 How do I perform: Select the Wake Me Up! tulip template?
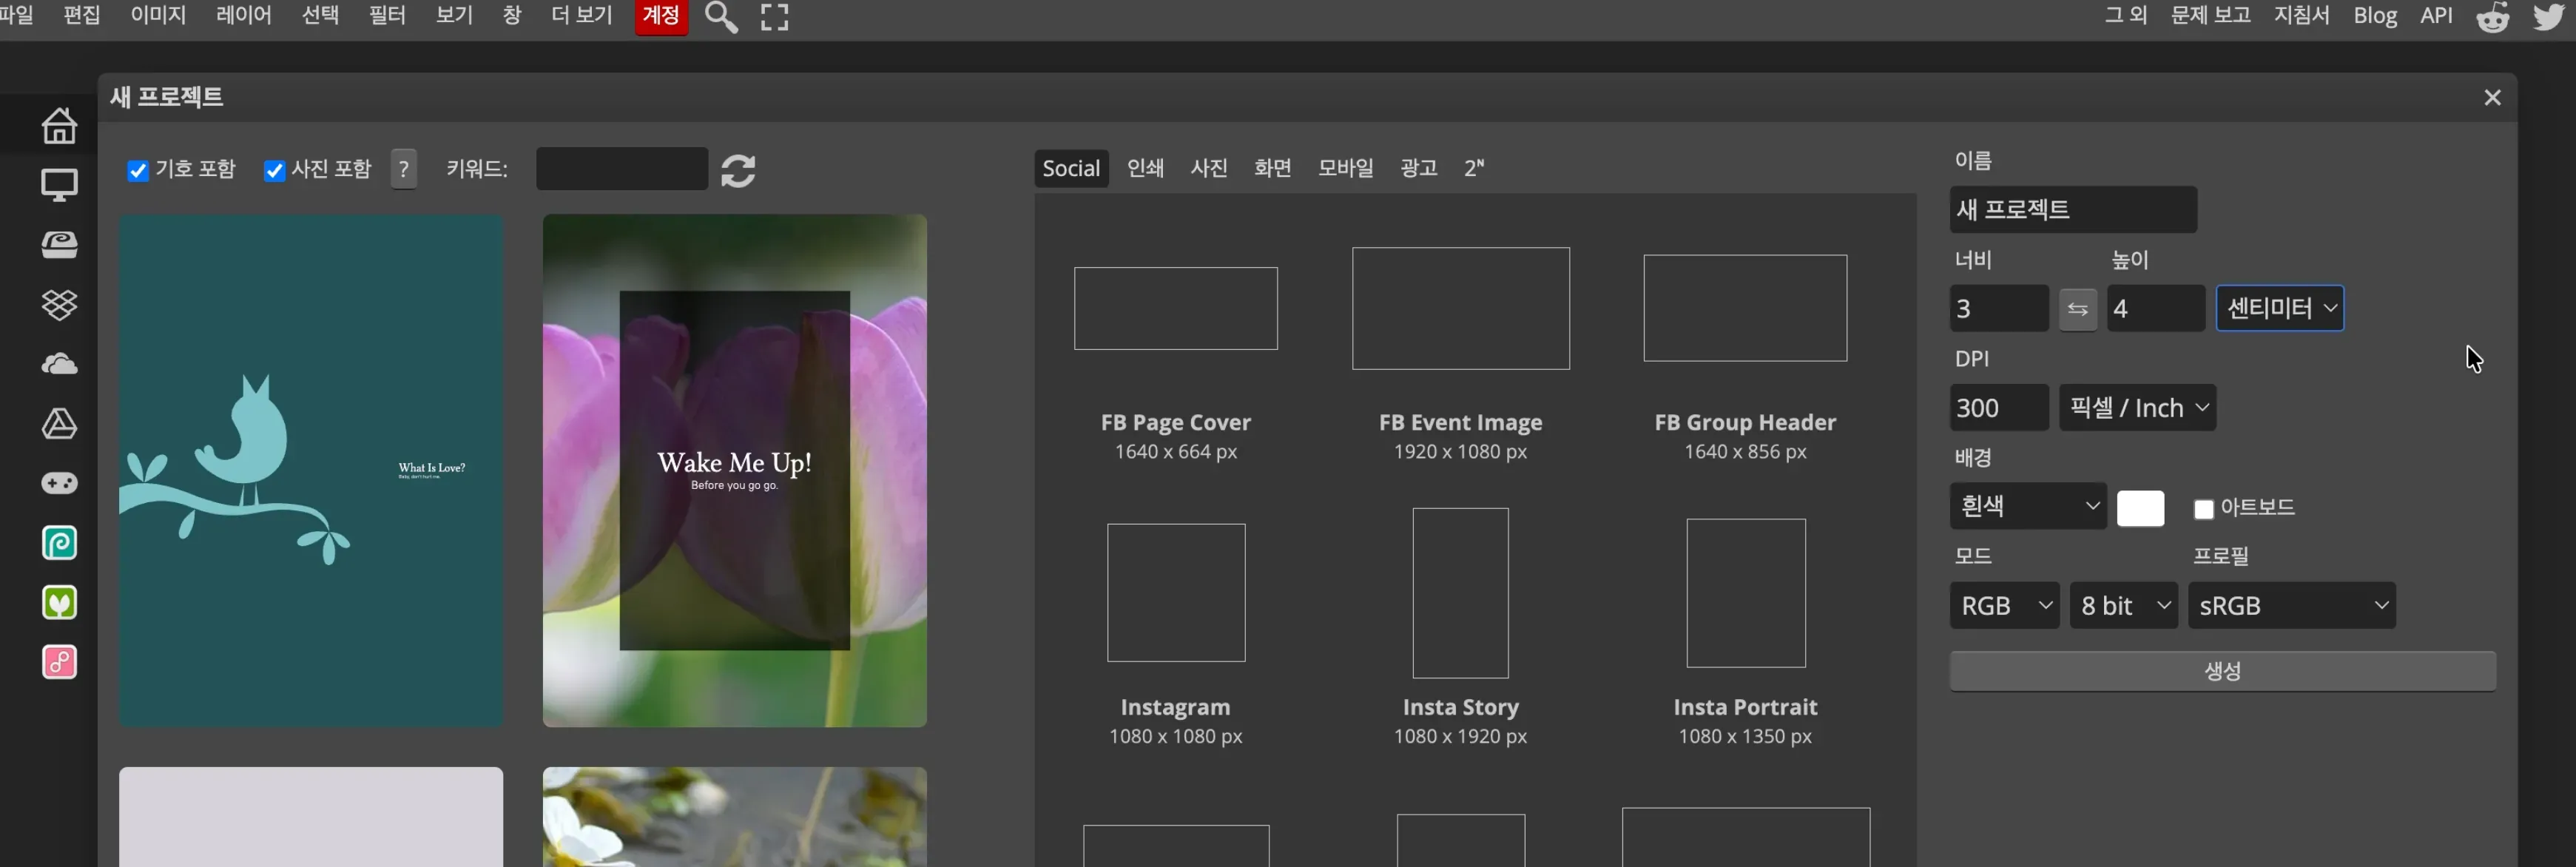point(734,471)
